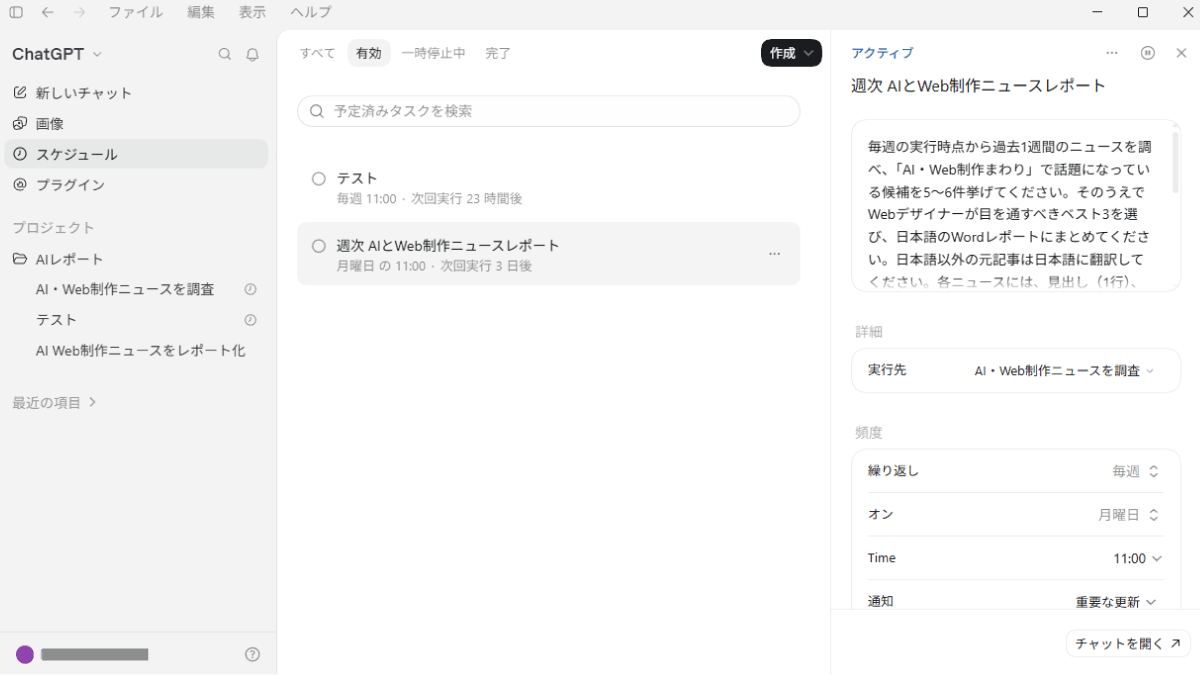Open the Time 11:00 dropdown

click(x=1138, y=559)
